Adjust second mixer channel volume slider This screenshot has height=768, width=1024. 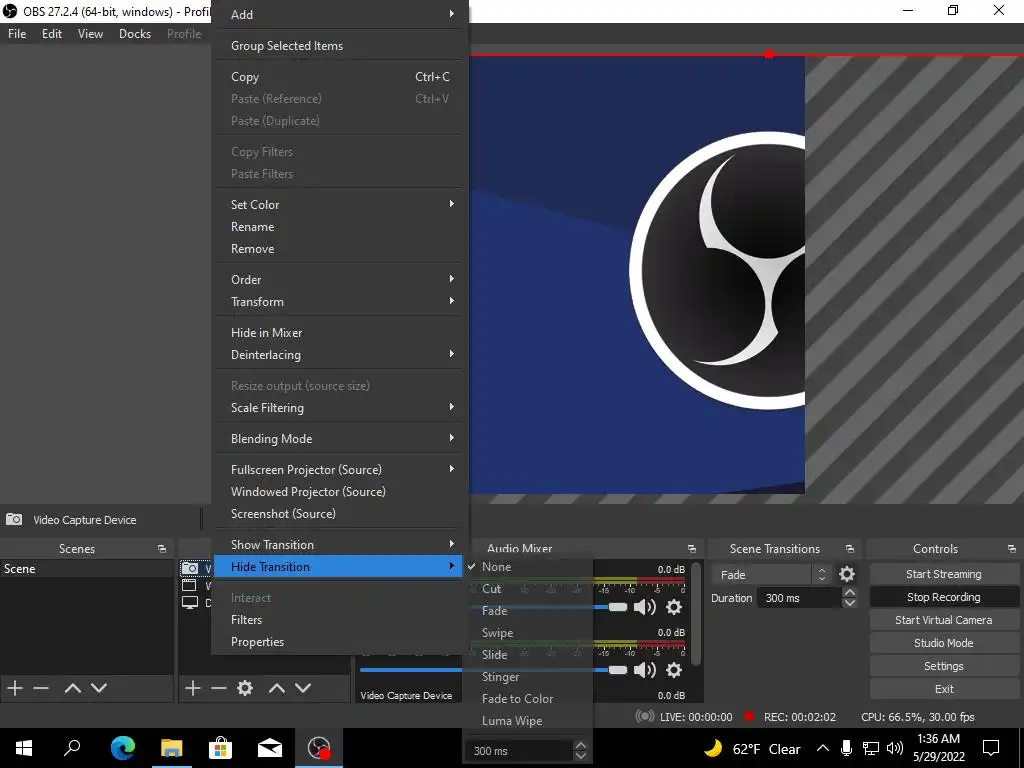pos(617,670)
